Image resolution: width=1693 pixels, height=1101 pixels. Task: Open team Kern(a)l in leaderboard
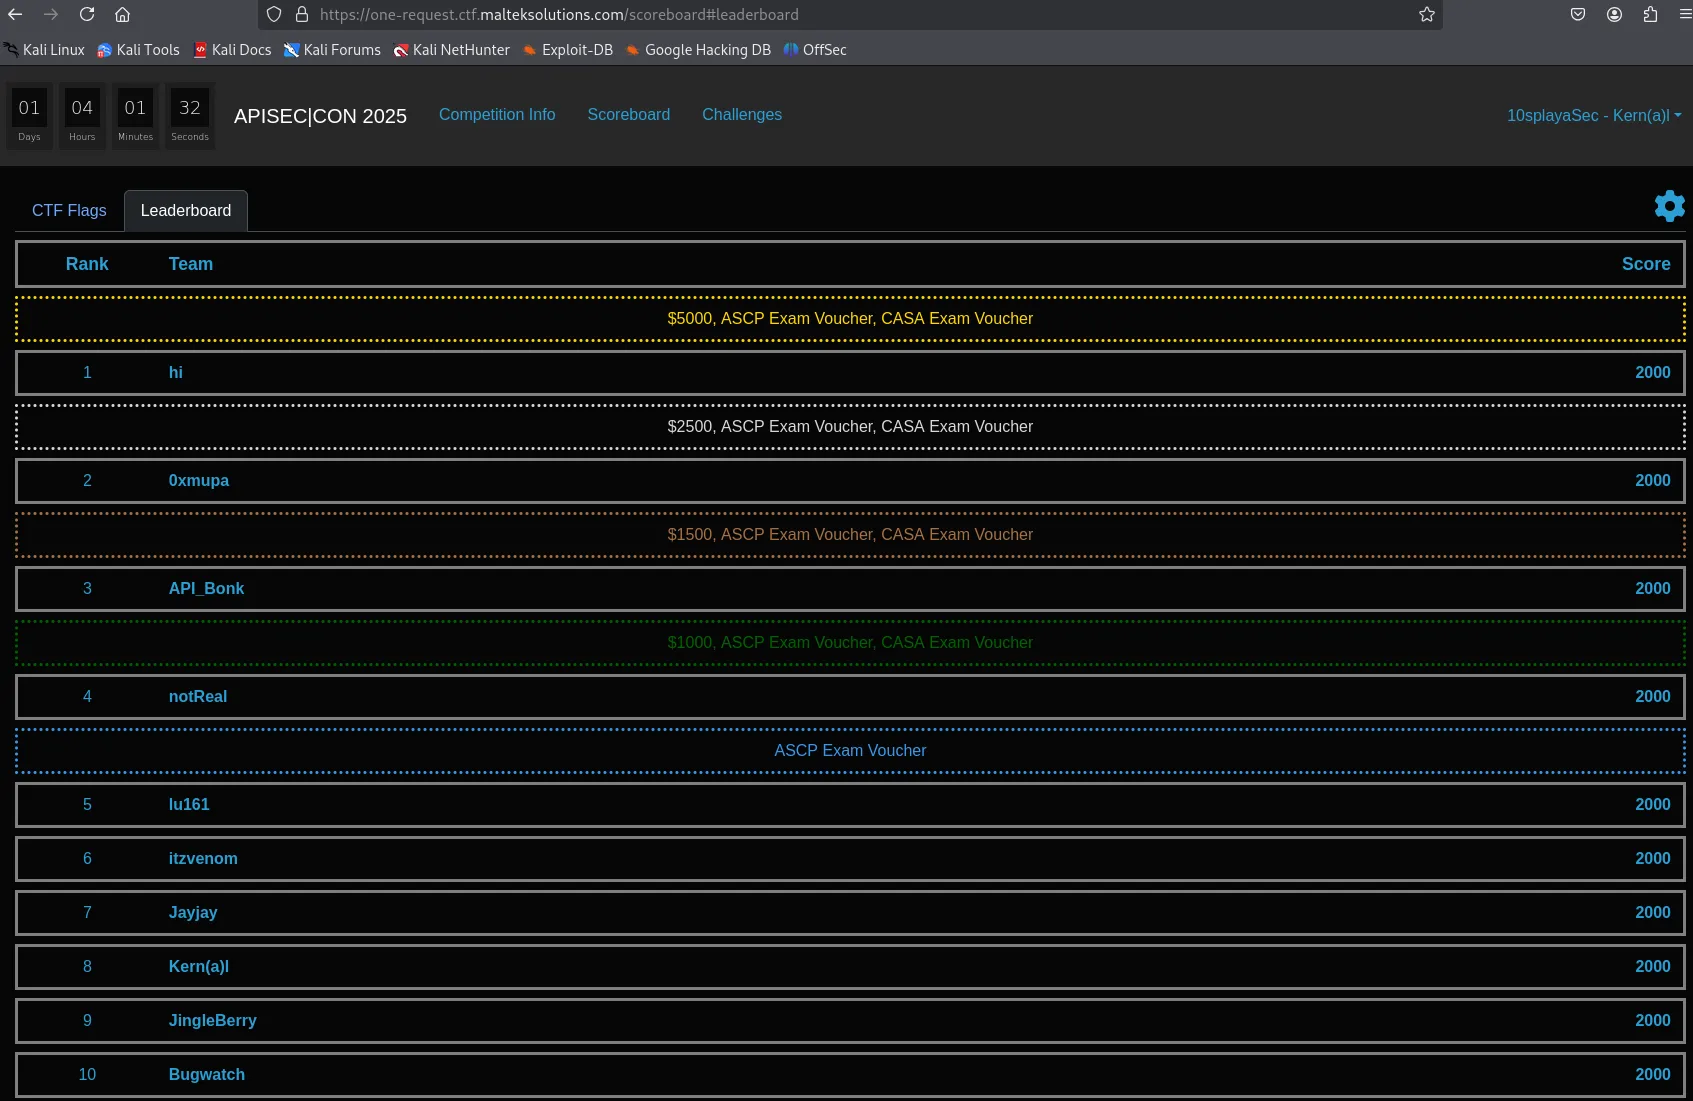(x=199, y=967)
